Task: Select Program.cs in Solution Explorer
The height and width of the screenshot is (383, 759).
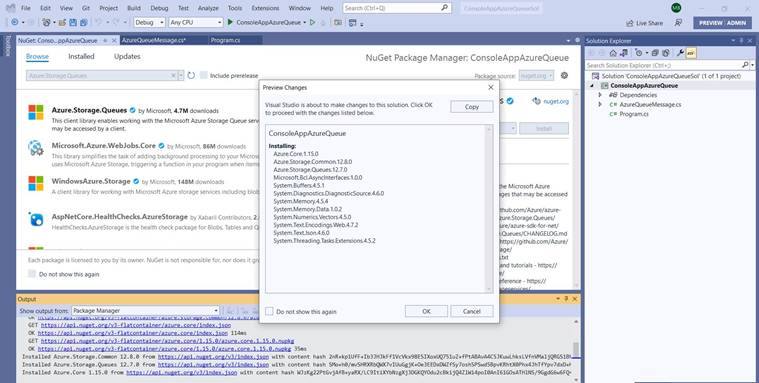Action: 634,114
